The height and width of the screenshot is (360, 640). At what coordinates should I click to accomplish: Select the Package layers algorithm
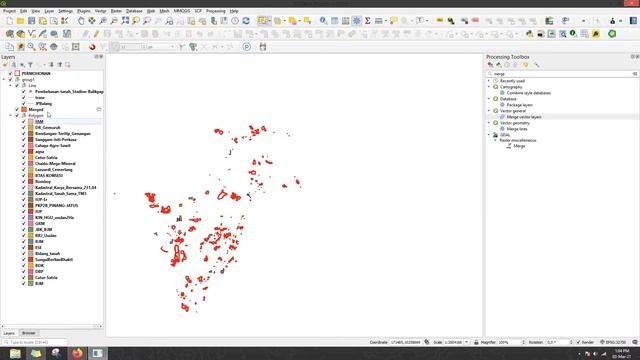click(520, 105)
